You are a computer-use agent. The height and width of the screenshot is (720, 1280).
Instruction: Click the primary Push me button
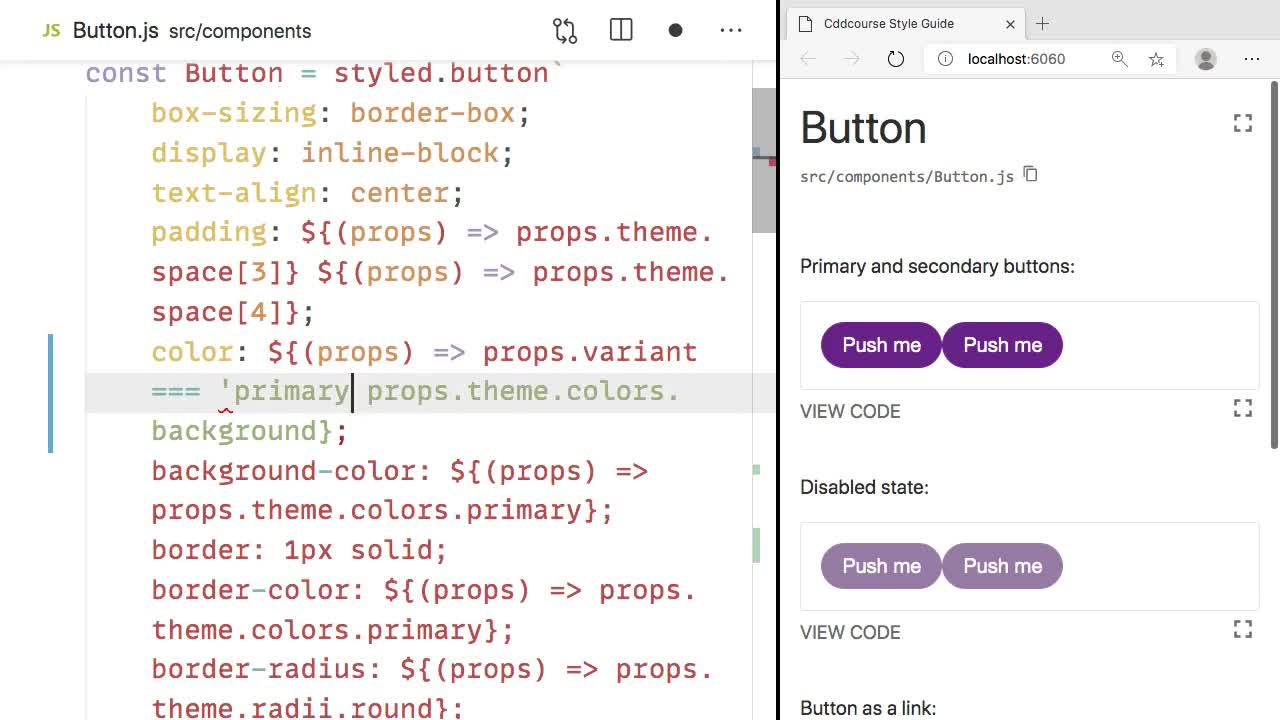coord(881,345)
